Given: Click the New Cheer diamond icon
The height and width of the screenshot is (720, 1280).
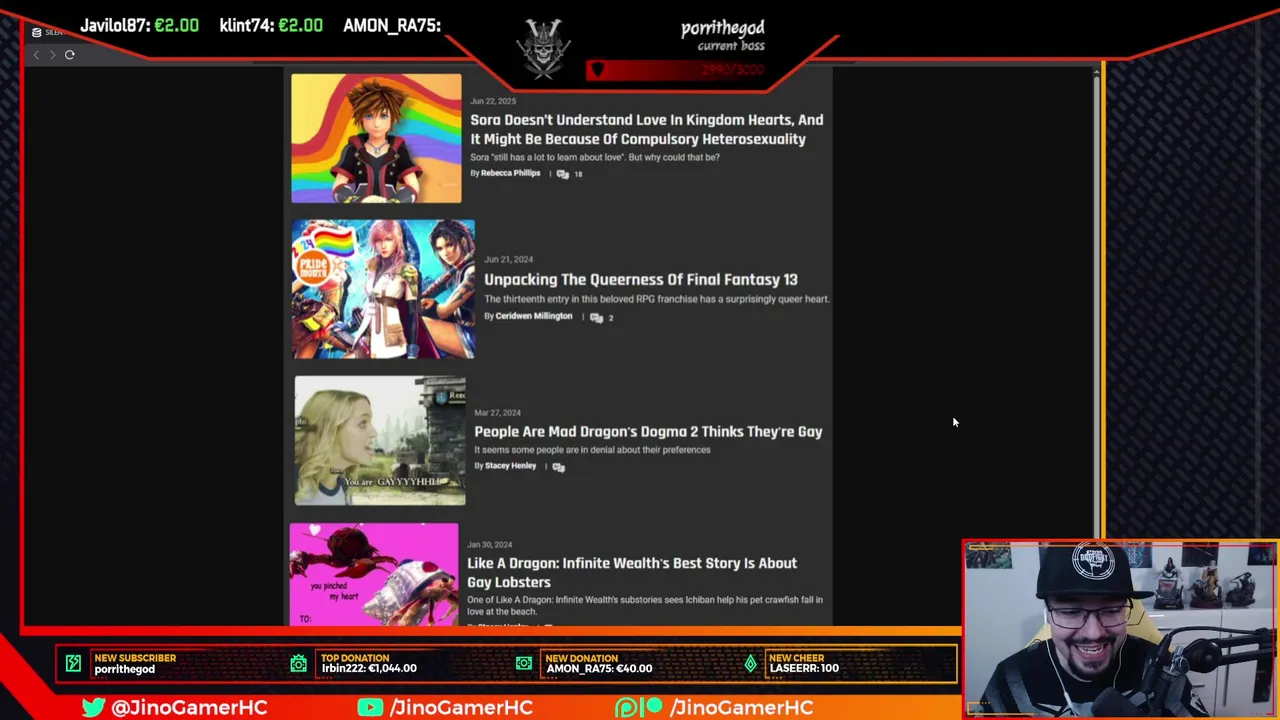Looking at the screenshot, I should pyautogui.click(x=750, y=663).
